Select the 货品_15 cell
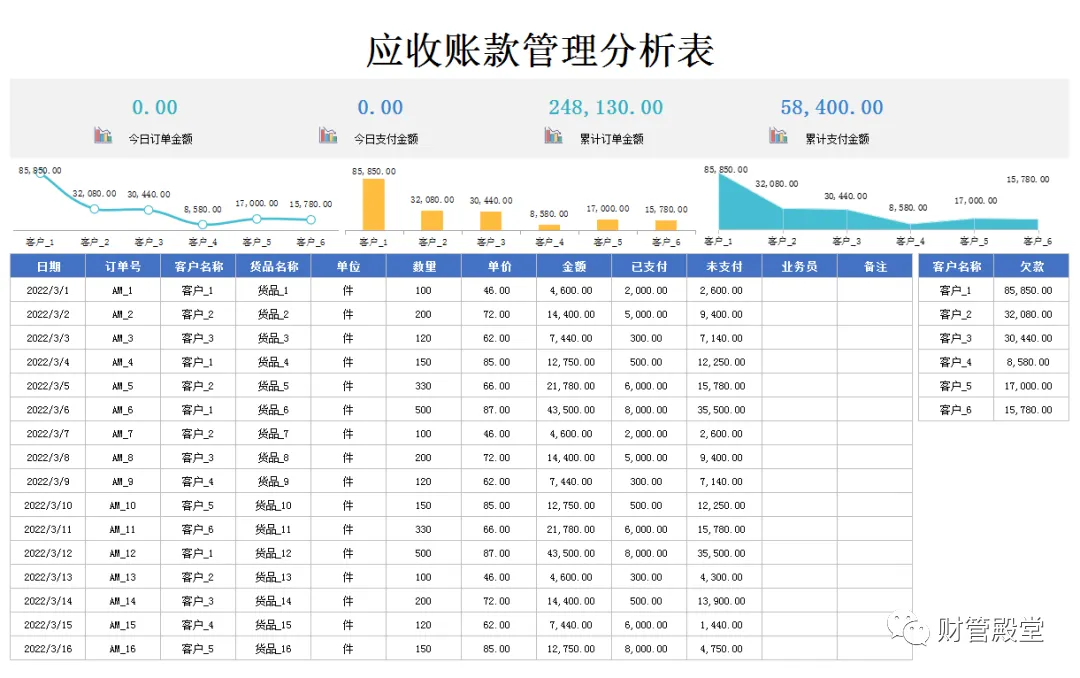Viewport: 1080px width, 678px height. tap(273, 625)
